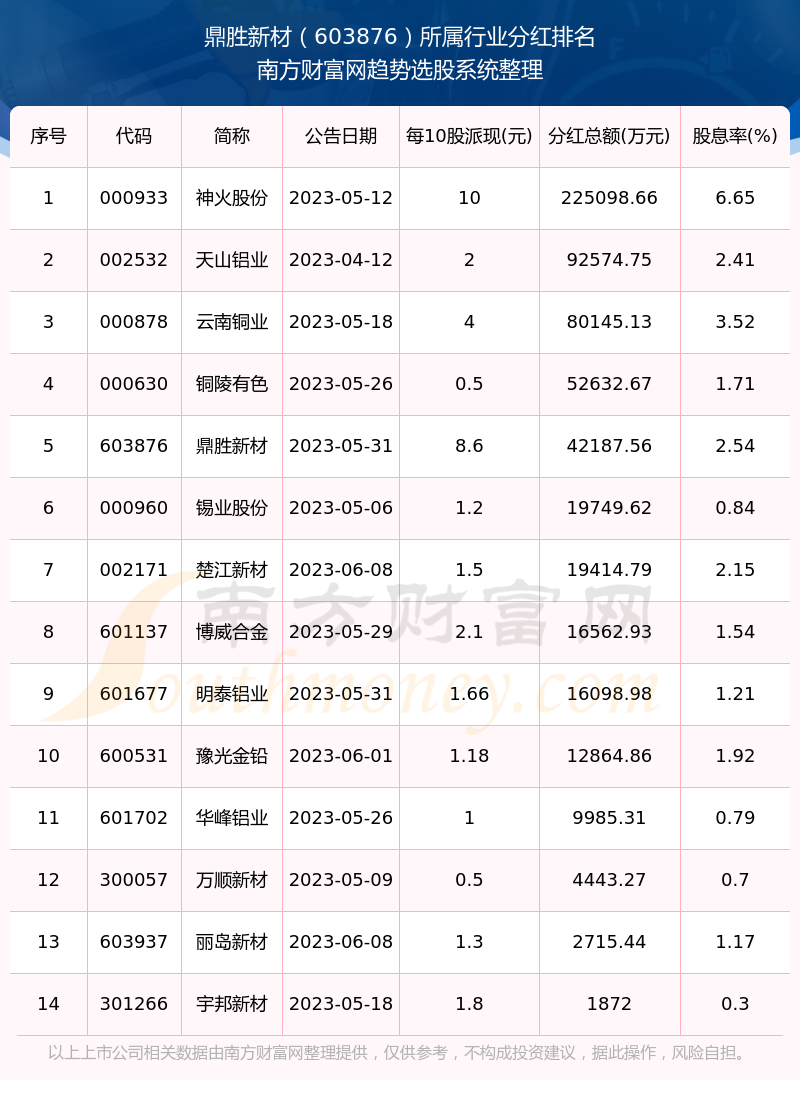The width and height of the screenshot is (800, 1102).
Task: Click total dividend 9985.31
Action: click(x=609, y=818)
